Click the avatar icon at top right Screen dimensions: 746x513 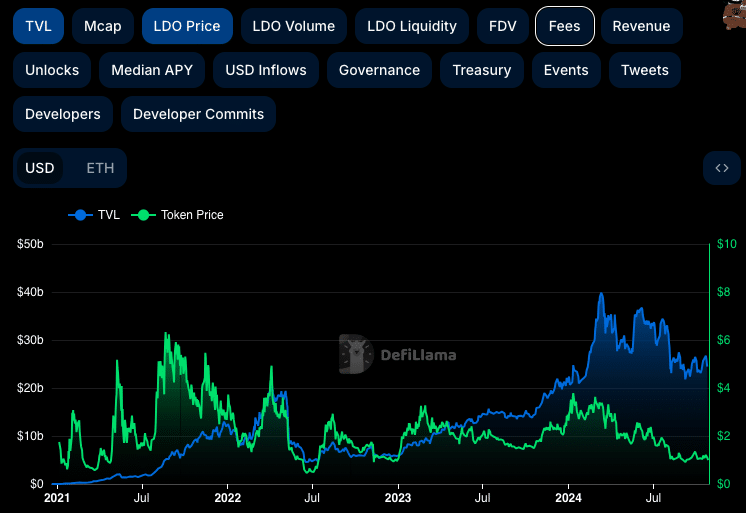coord(734,15)
